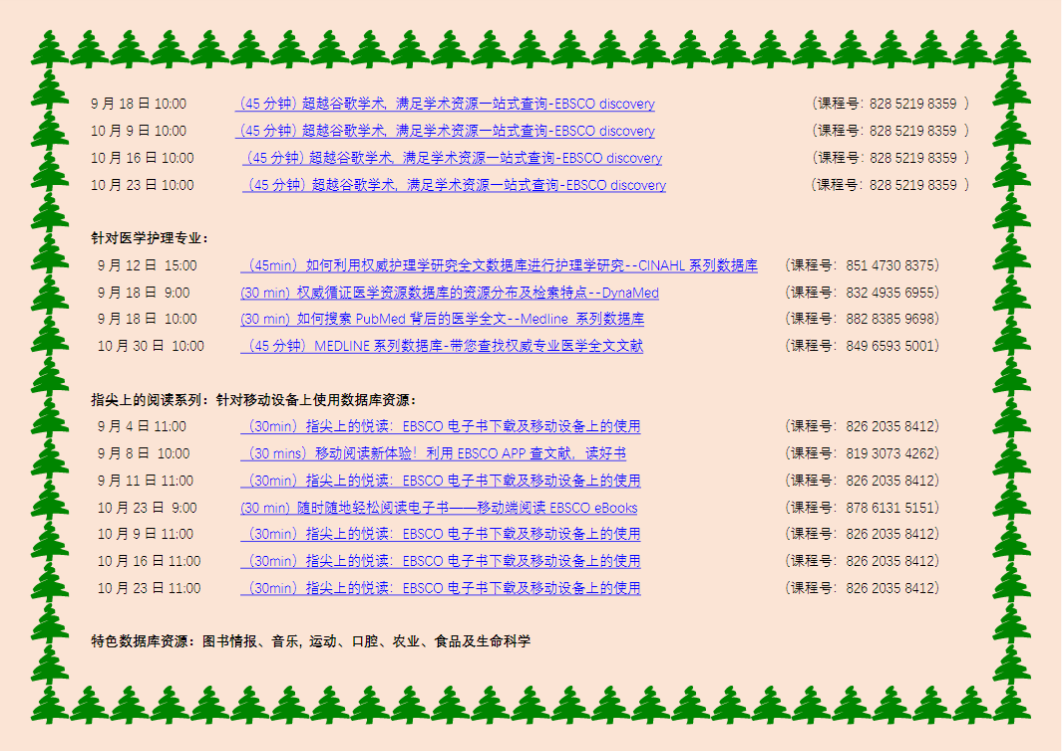Click the PubMed Medline 系列数据库 link
This screenshot has width=1062, height=751.
click(x=441, y=319)
